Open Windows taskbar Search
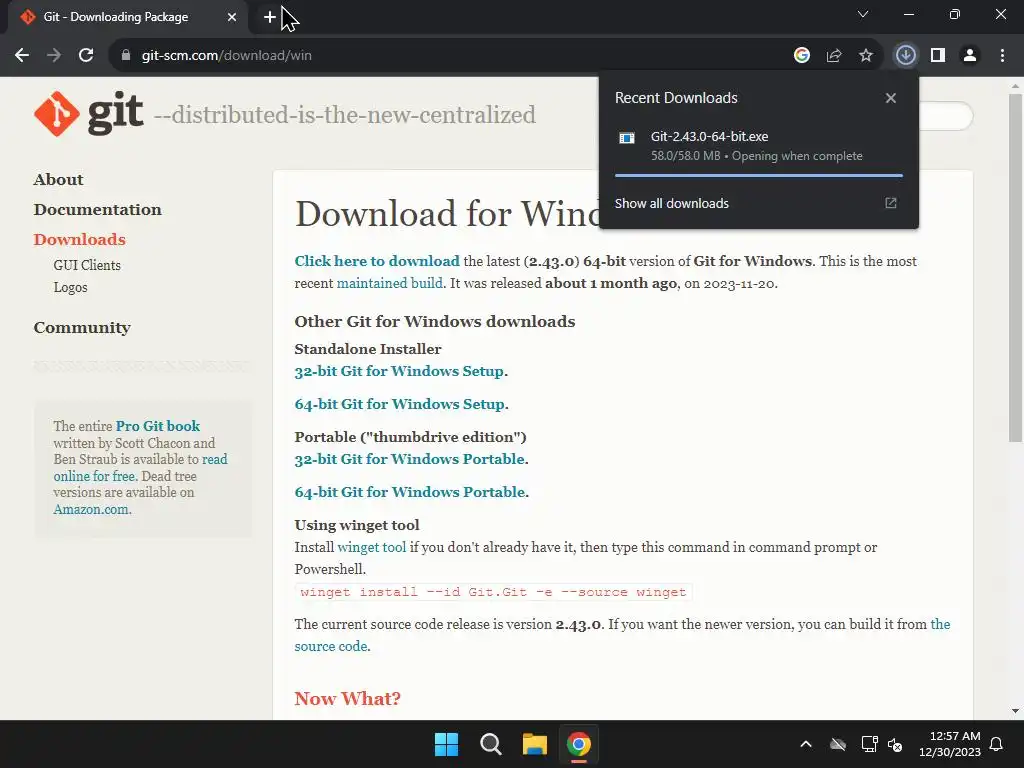The width and height of the screenshot is (1024, 768). (490, 744)
